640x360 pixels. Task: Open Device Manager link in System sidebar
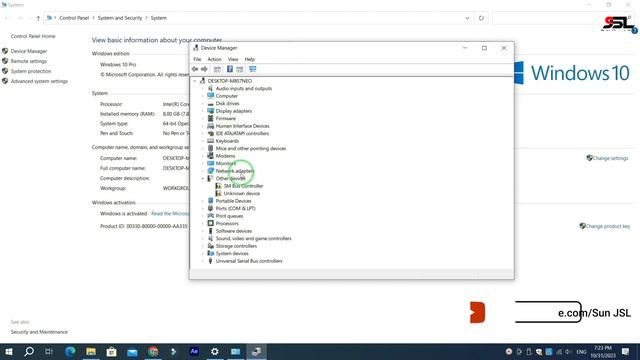tap(29, 51)
